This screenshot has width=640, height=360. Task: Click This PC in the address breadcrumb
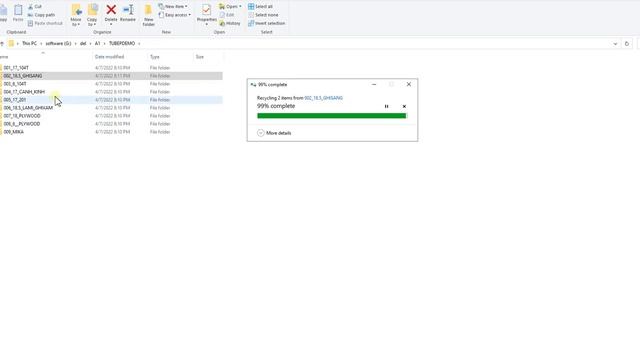(x=29, y=43)
